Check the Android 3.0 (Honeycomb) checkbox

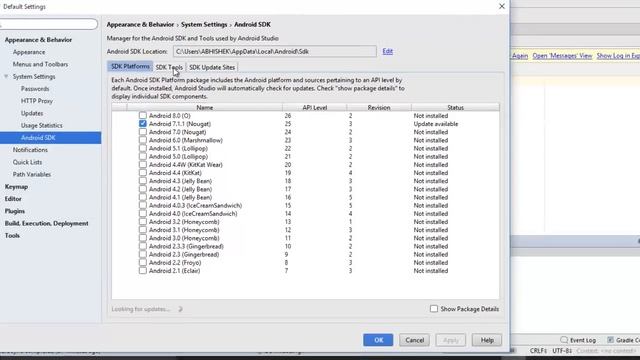pyautogui.click(x=142, y=238)
